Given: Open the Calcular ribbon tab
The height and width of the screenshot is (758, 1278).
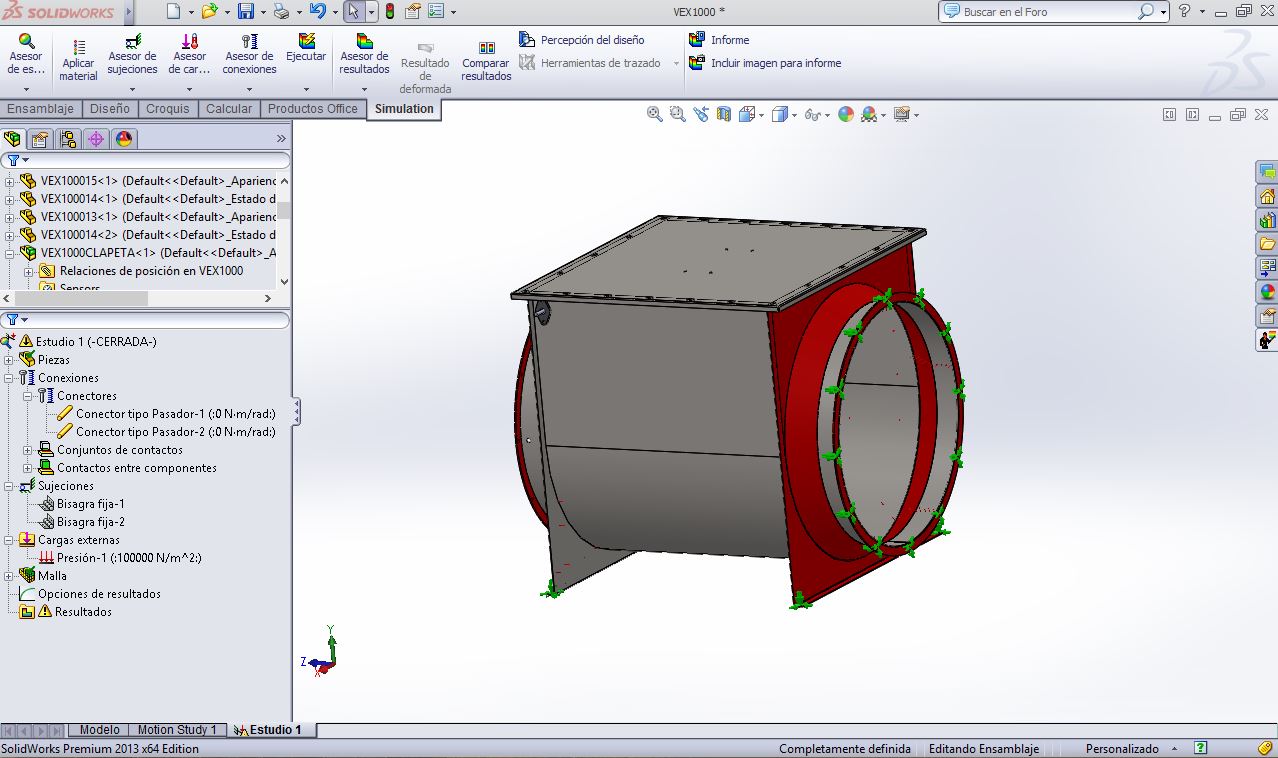Looking at the screenshot, I should (x=229, y=109).
